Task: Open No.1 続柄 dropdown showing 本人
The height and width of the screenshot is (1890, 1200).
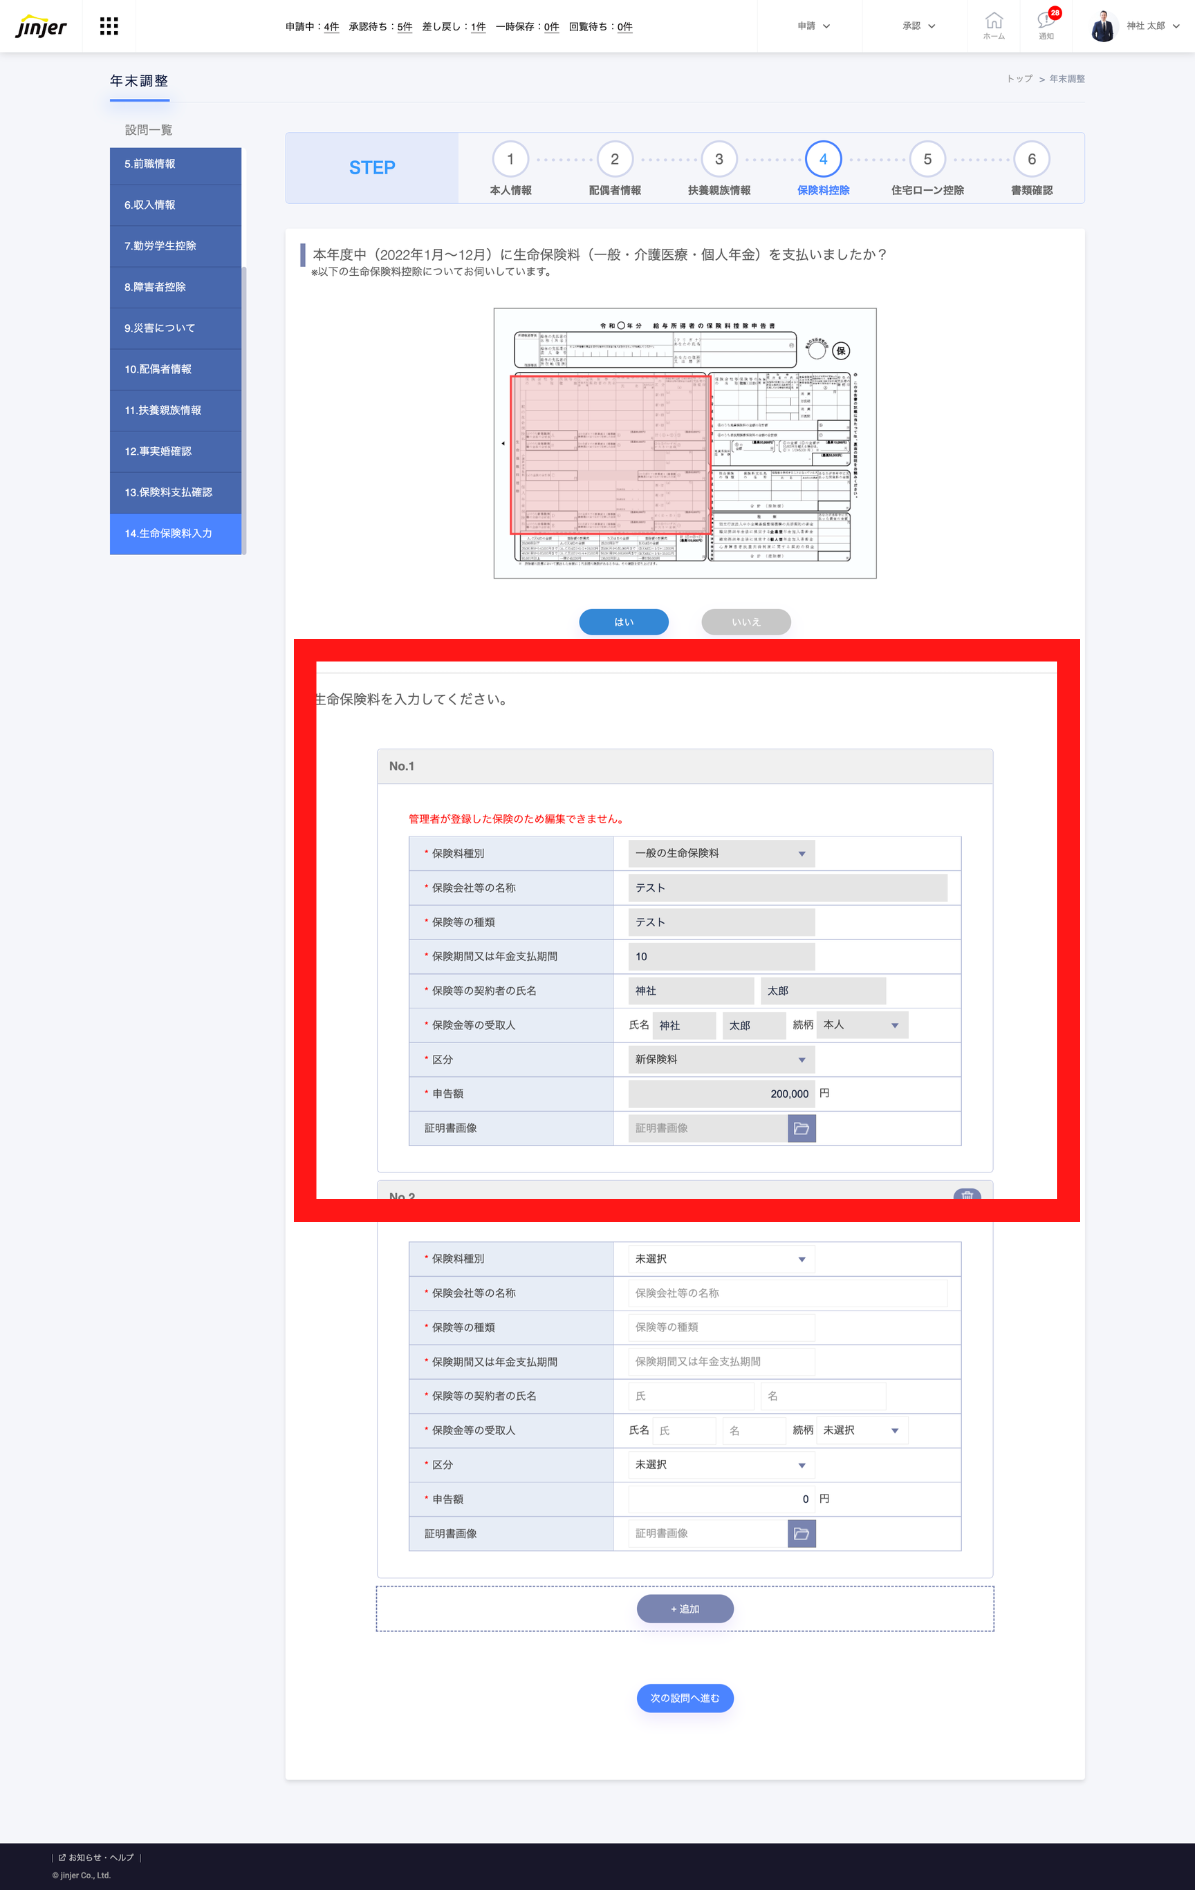Action: coord(863,1025)
